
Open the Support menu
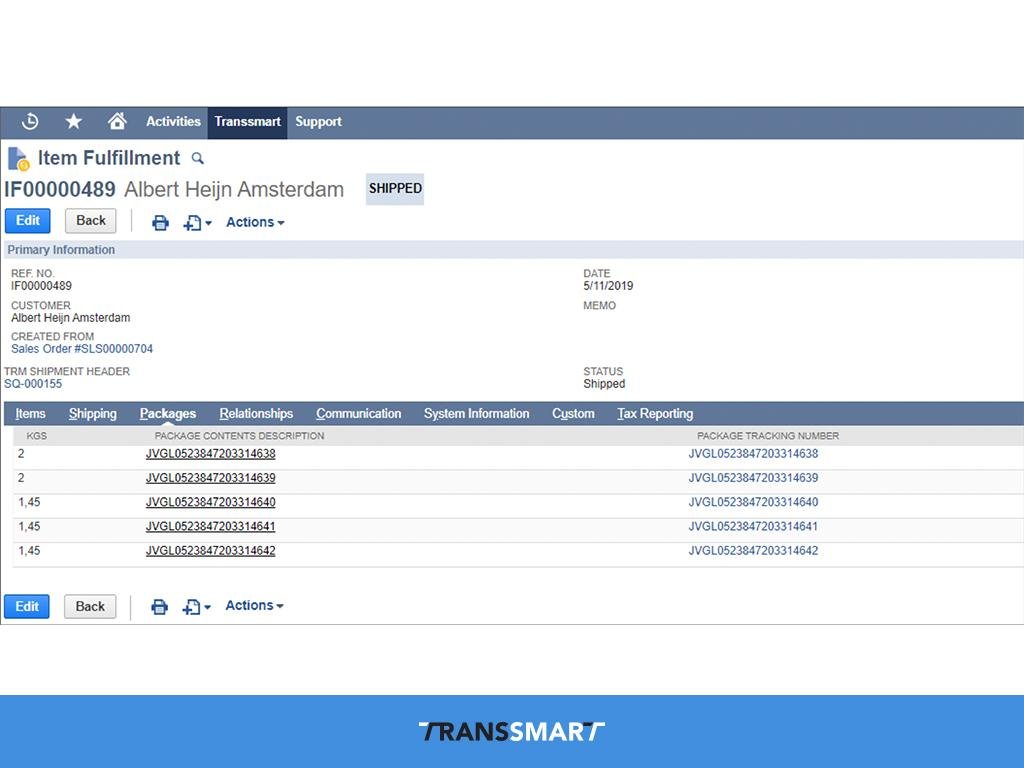318,121
